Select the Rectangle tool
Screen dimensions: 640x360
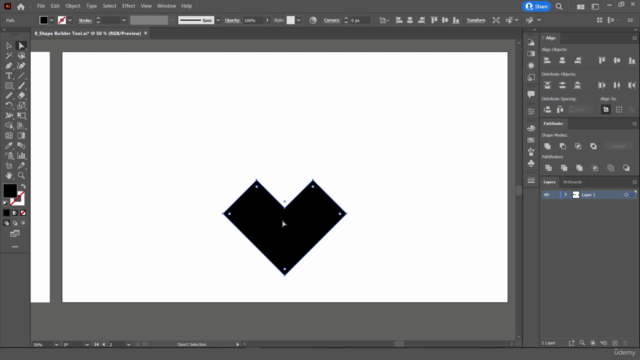click(x=9, y=86)
